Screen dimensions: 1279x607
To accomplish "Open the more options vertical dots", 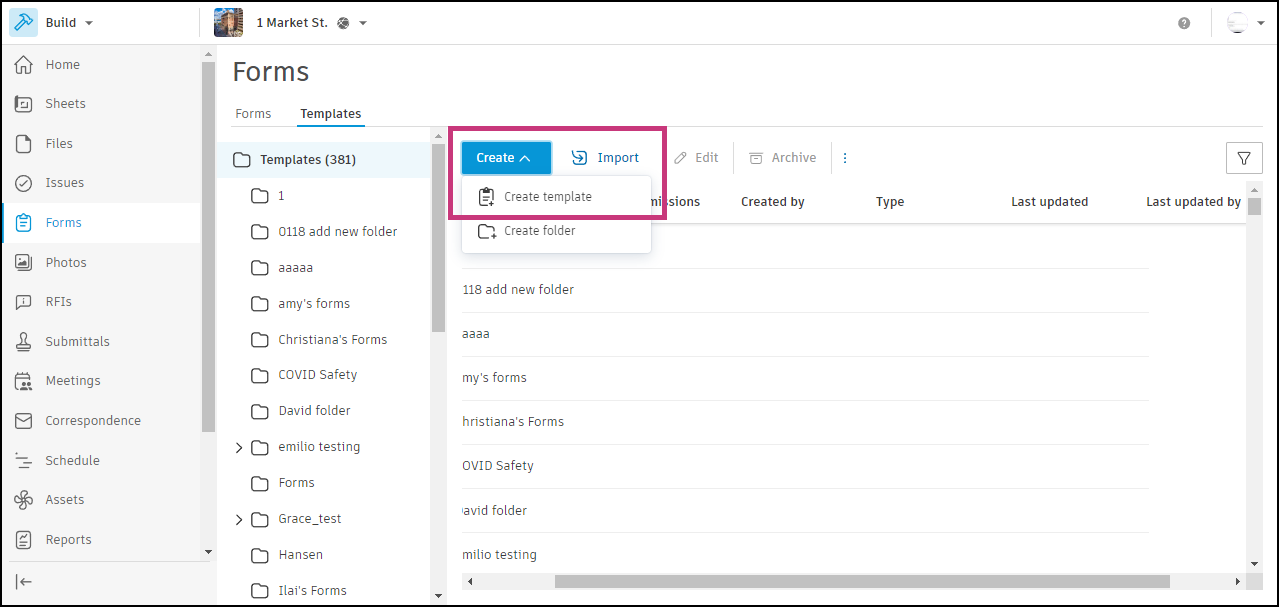I will 845,158.
